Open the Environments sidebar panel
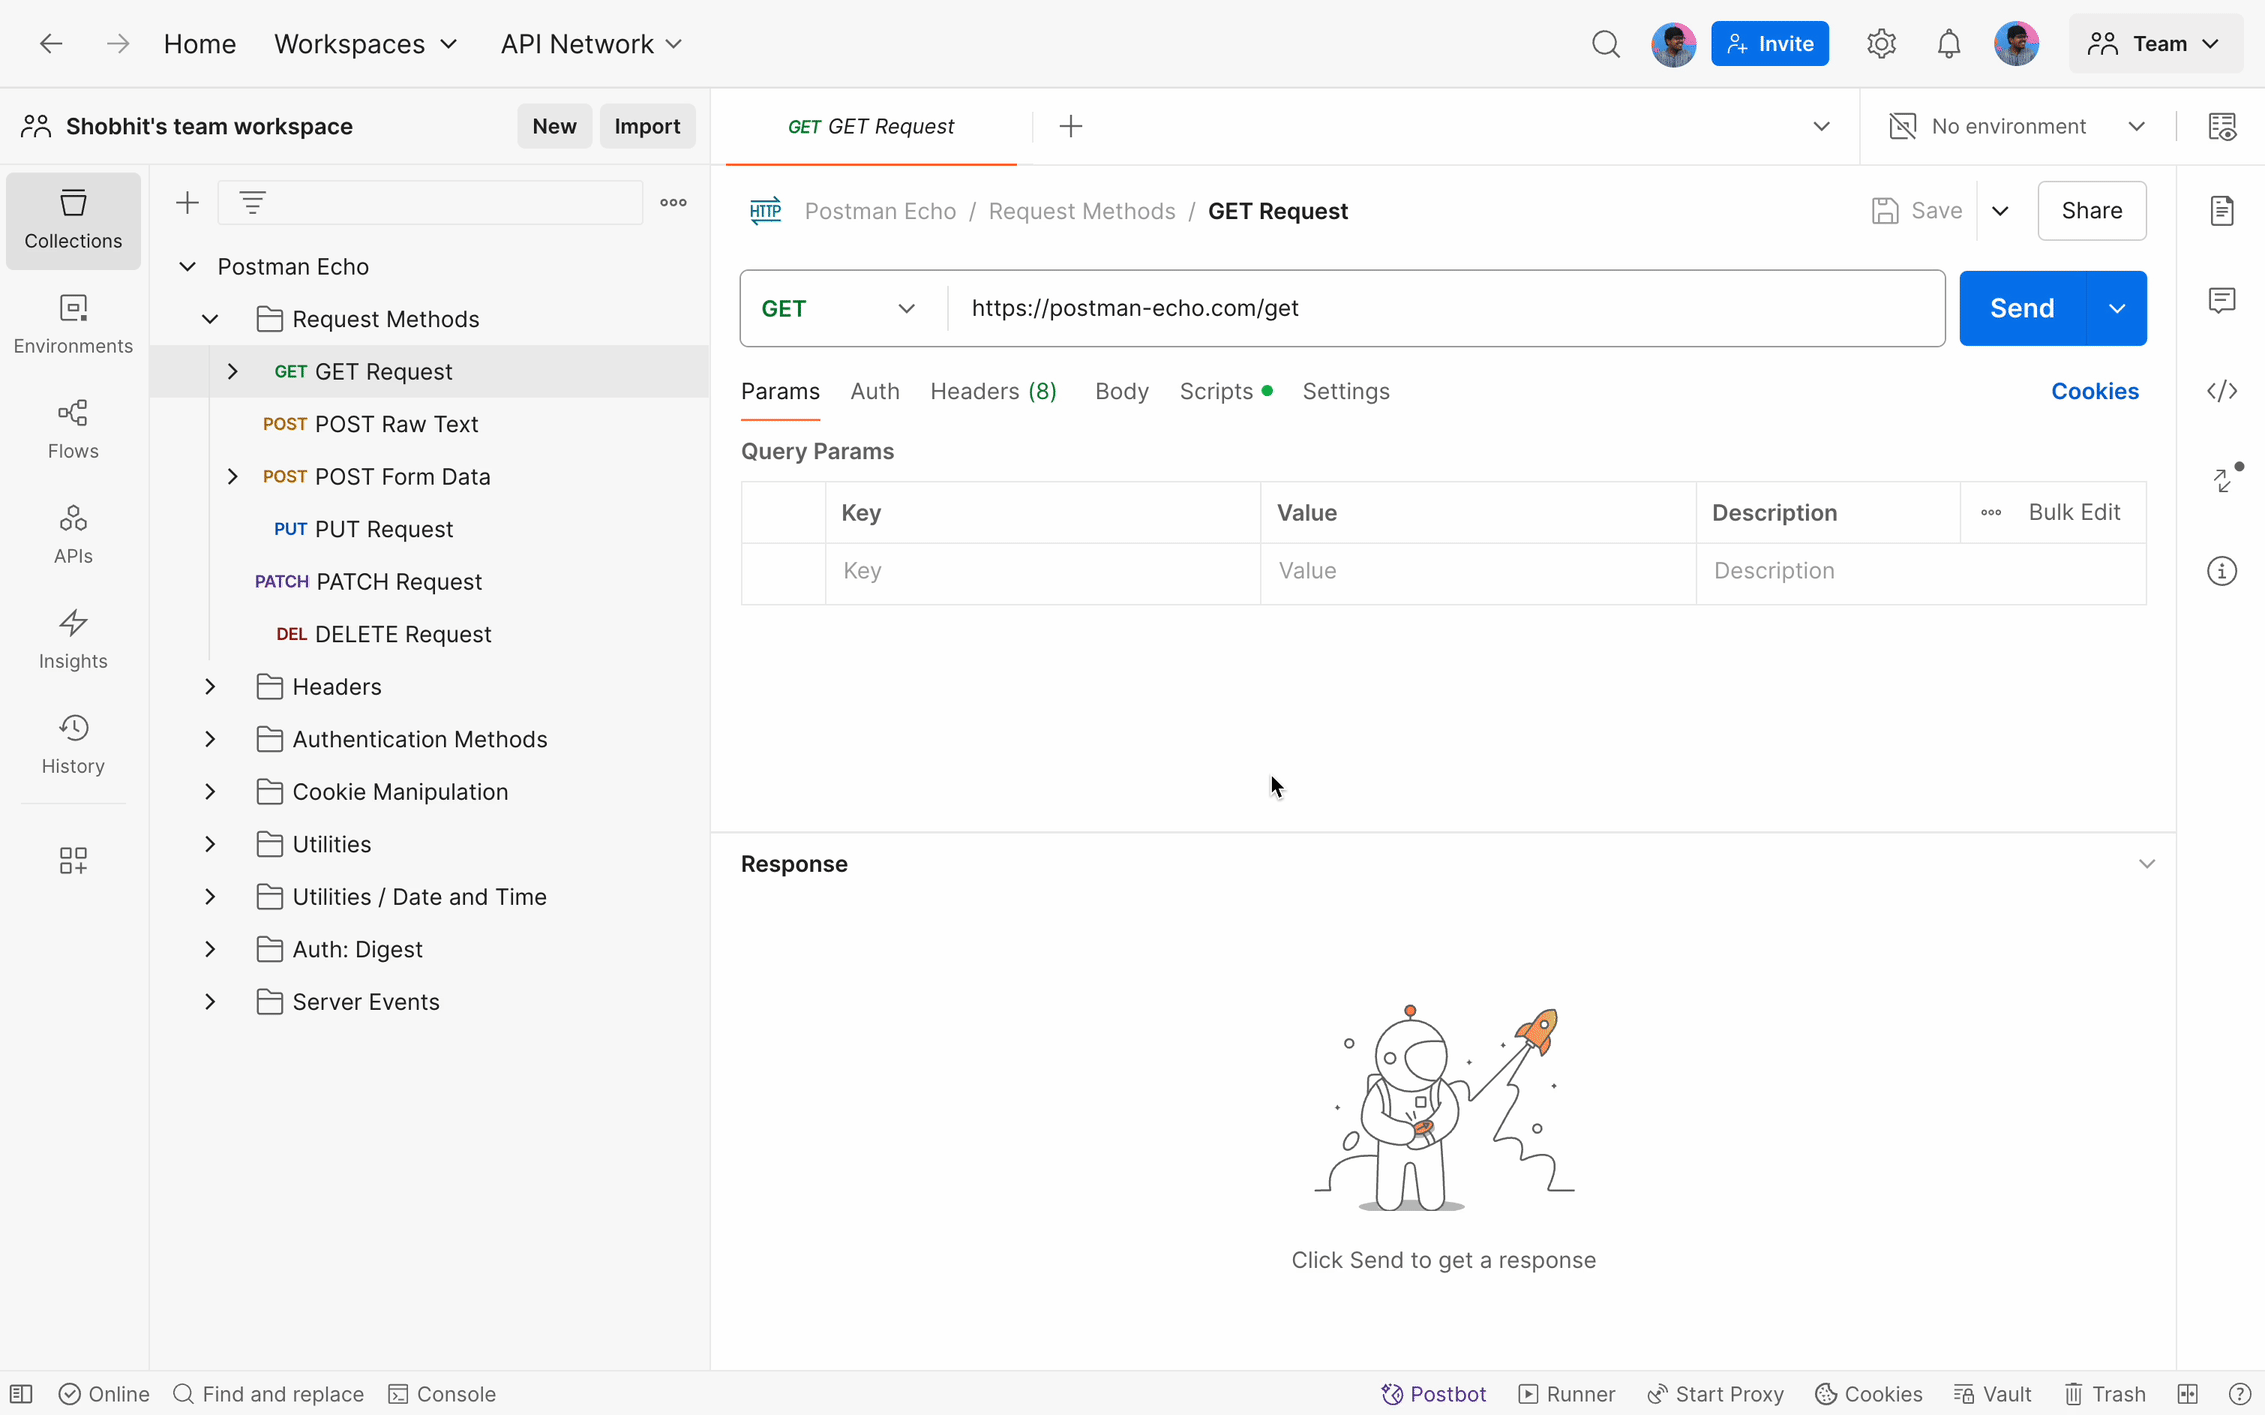This screenshot has width=2265, height=1415. point(72,322)
